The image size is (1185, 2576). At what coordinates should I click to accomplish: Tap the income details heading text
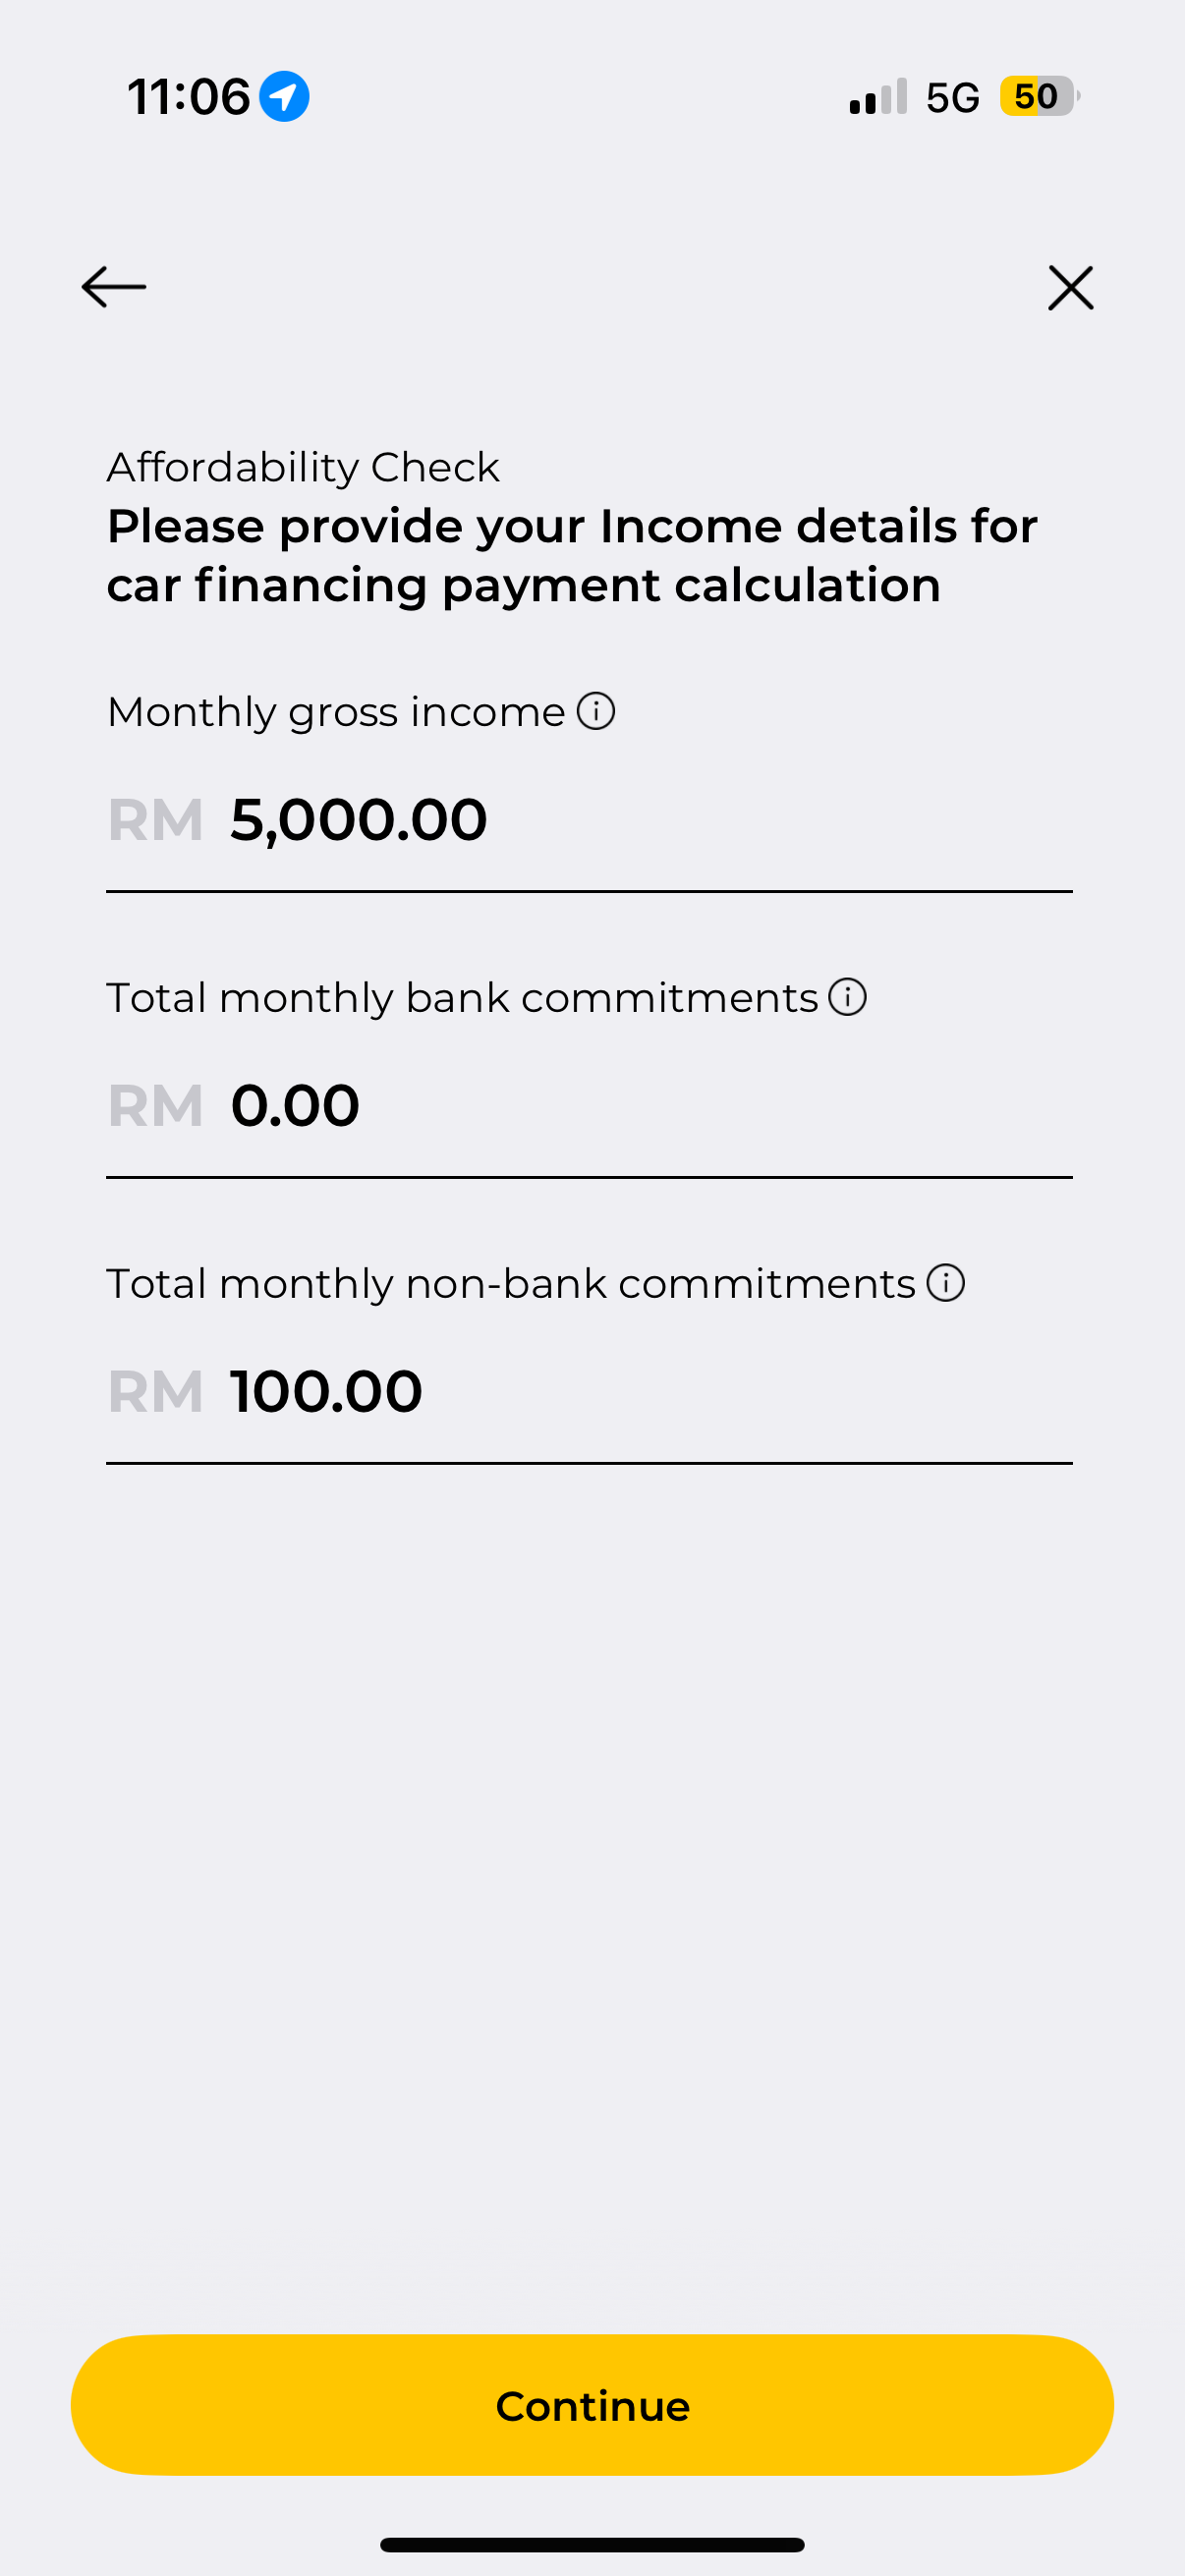point(572,556)
